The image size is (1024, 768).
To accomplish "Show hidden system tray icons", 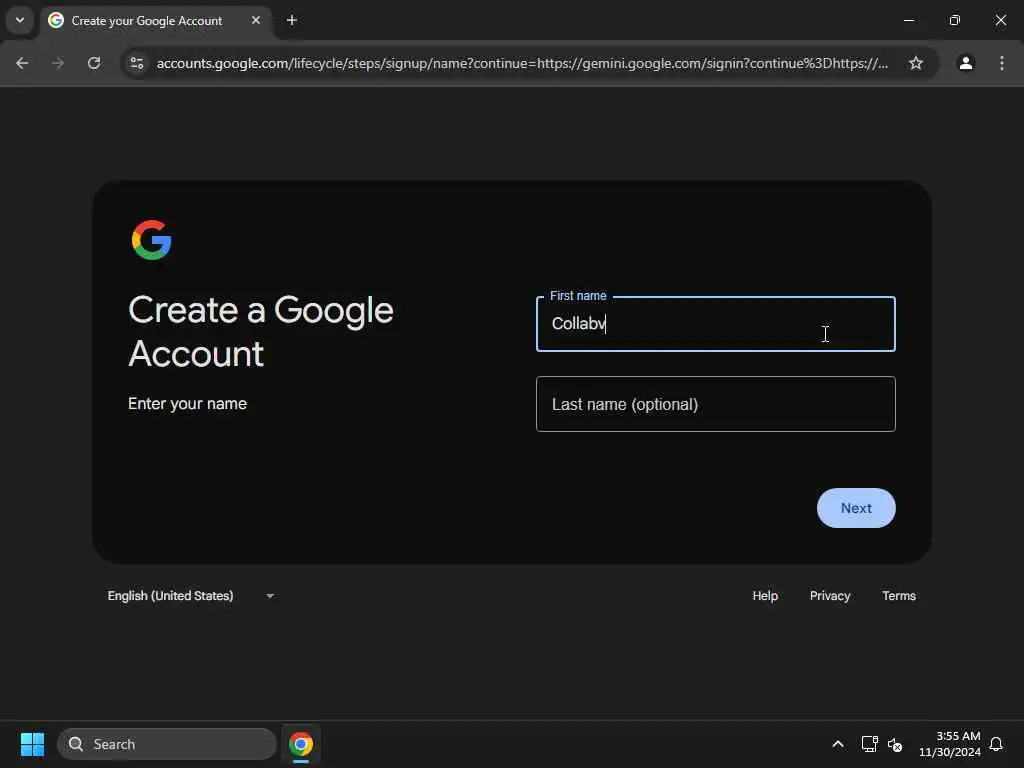I will pos(838,744).
